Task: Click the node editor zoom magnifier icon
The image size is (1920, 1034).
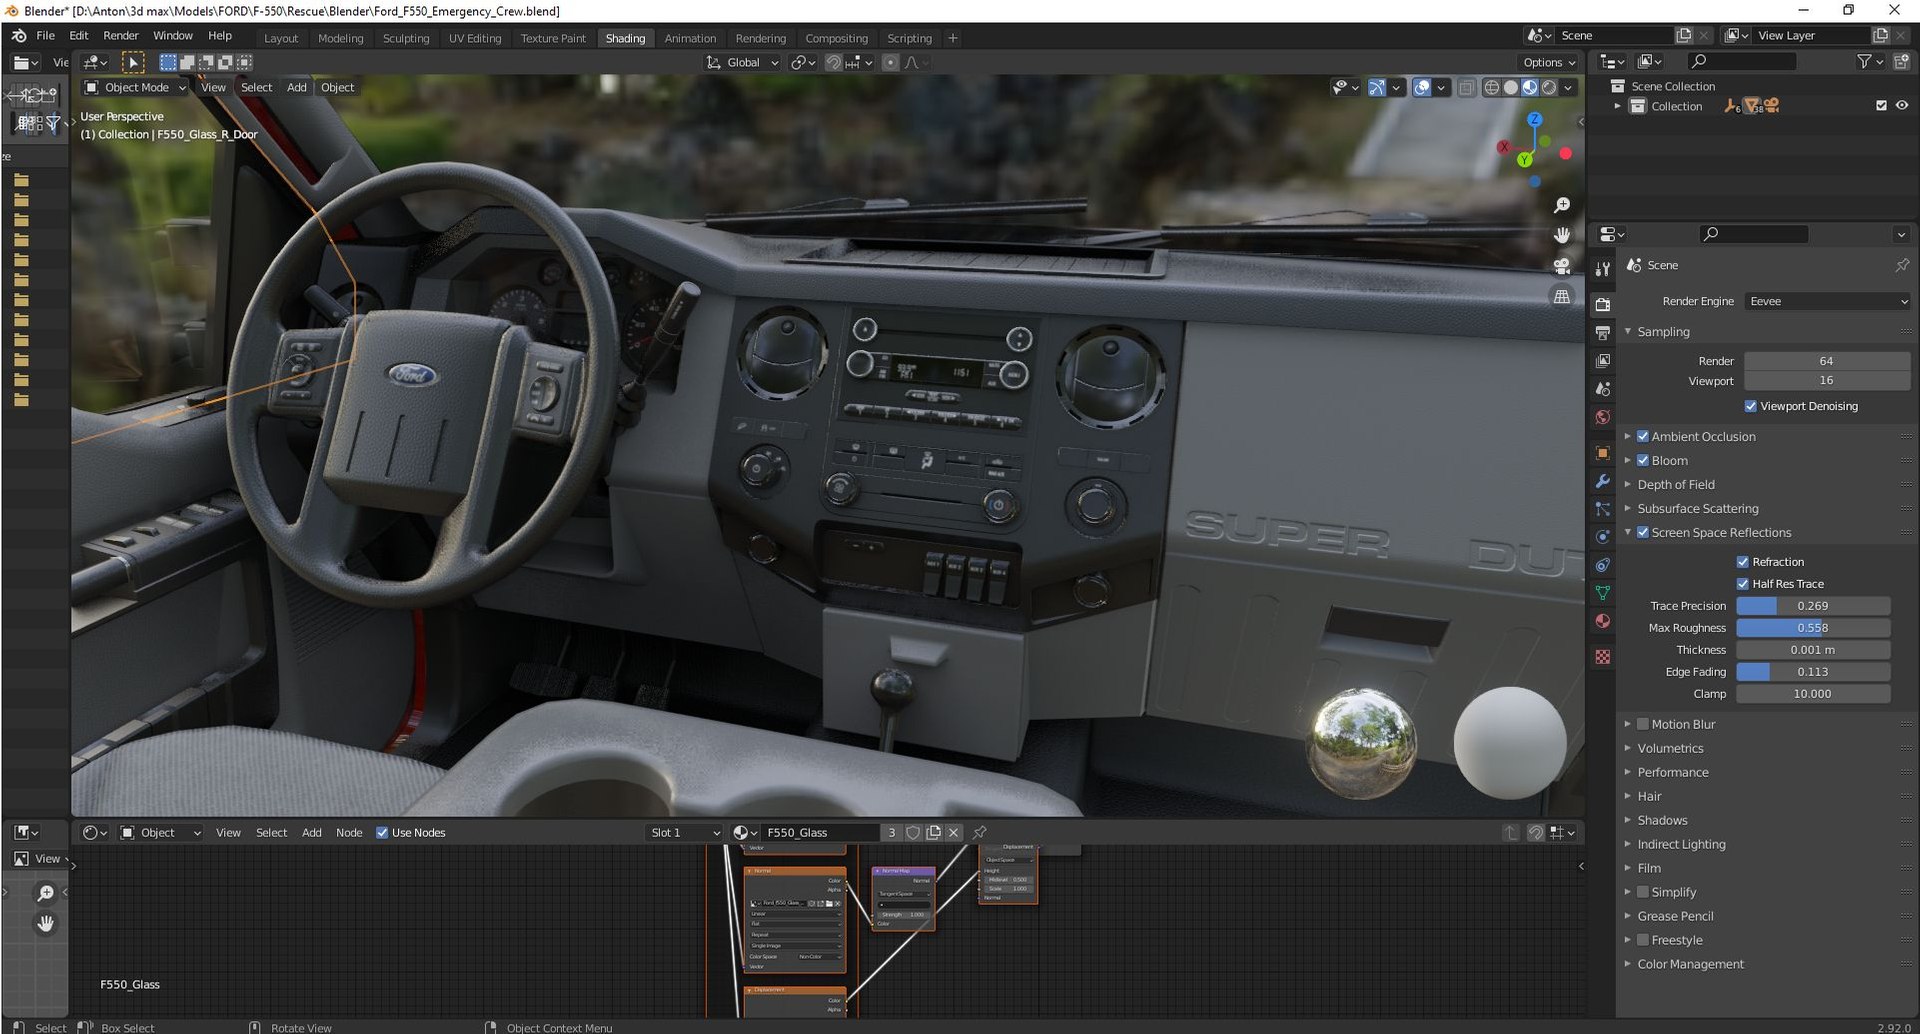Action: pyautogui.click(x=45, y=892)
